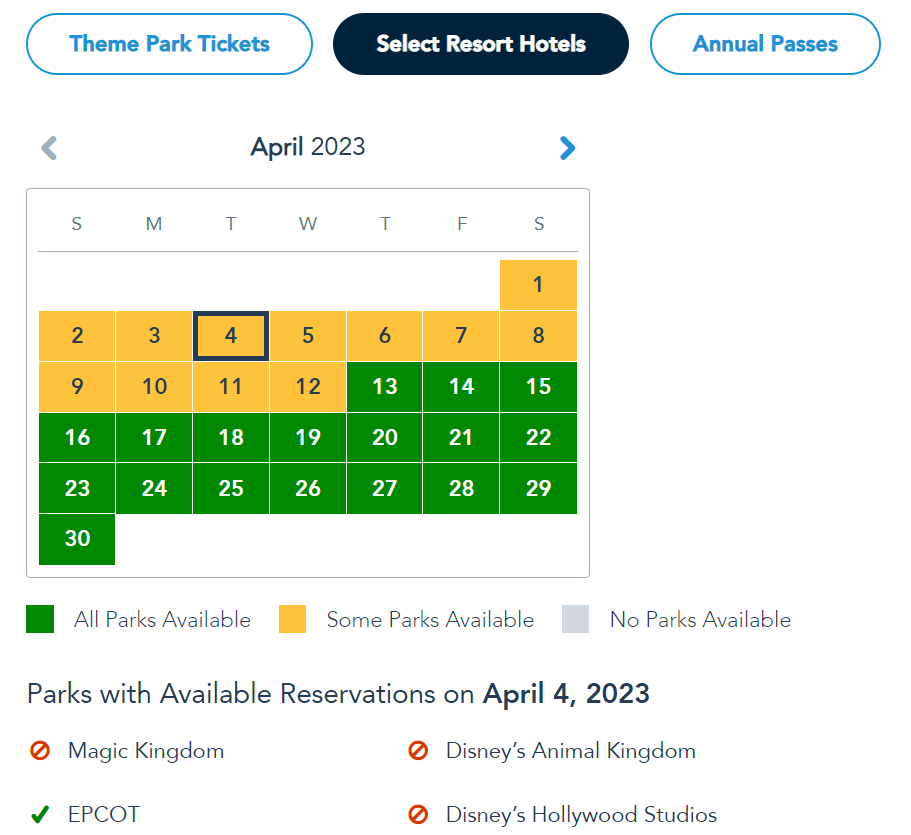Select April 4 on the calendar
Image resolution: width=911 pixels, height=835 pixels.
point(231,336)
